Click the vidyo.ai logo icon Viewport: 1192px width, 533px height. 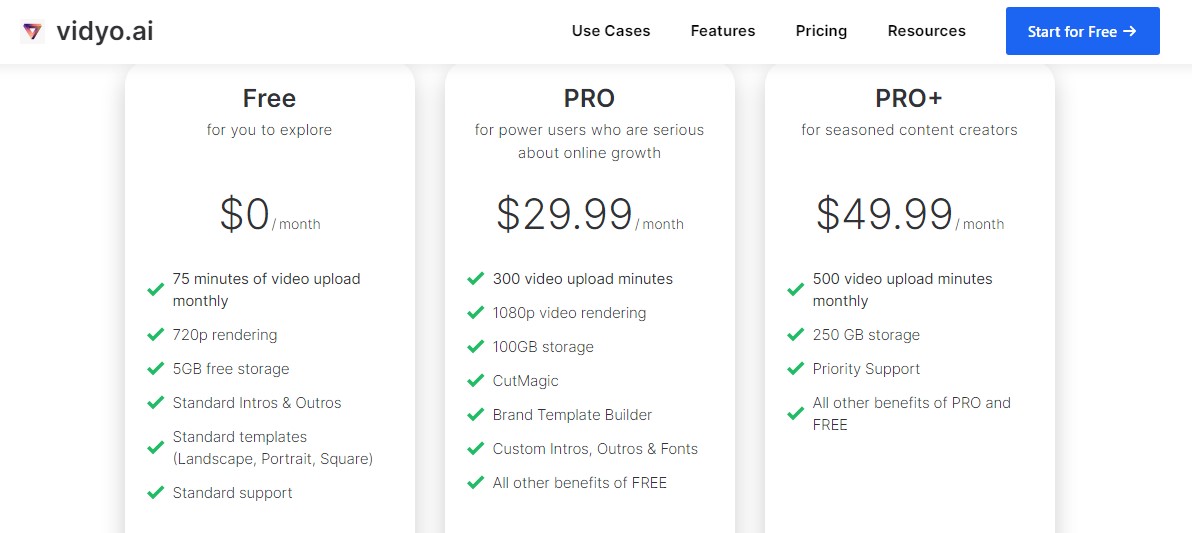[32, 31]
